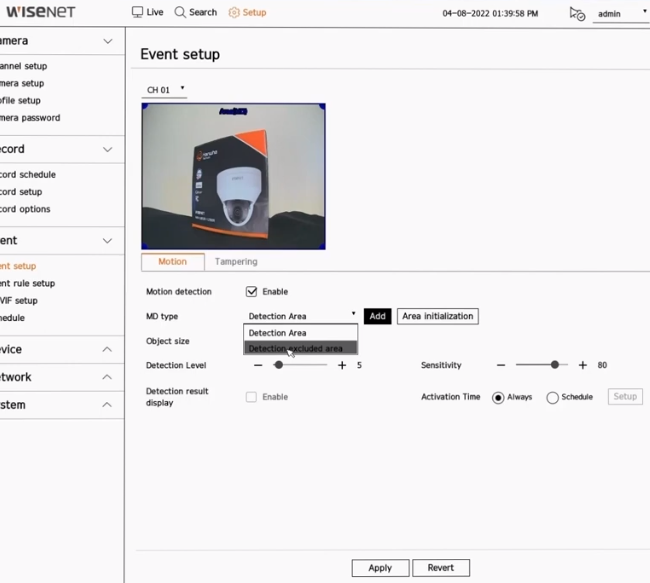Click plus icon for Detection Level
This screenshot has height=583, width=650.
tap(342, 365)
